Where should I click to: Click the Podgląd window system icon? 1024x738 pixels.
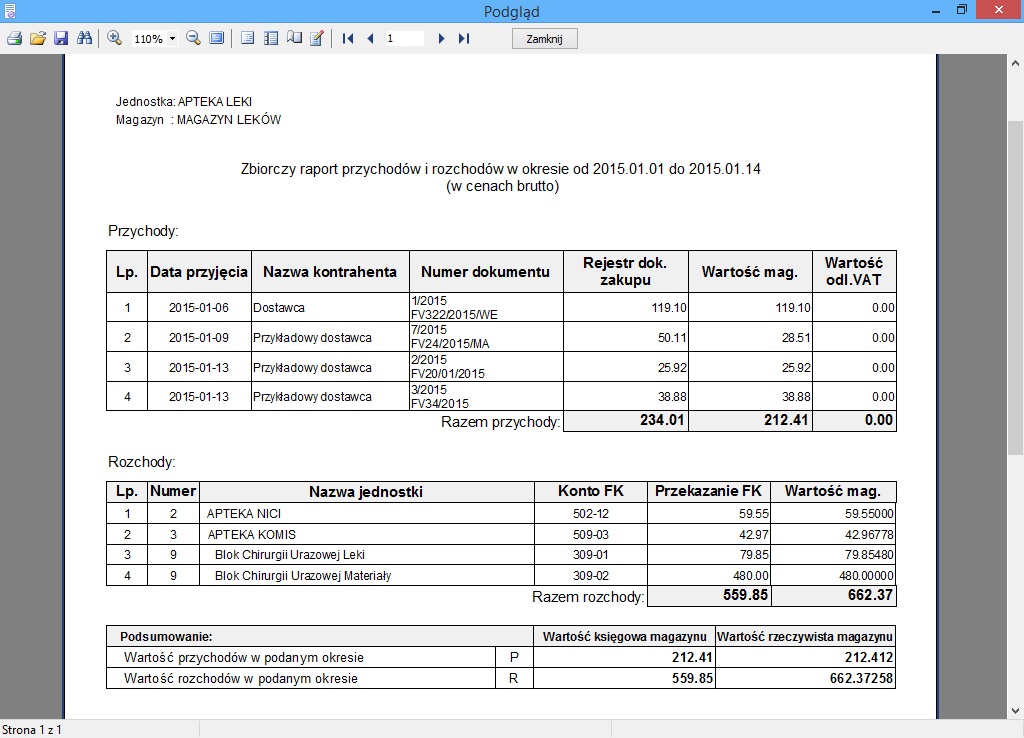pyautogui.click(x=9, y=10)
